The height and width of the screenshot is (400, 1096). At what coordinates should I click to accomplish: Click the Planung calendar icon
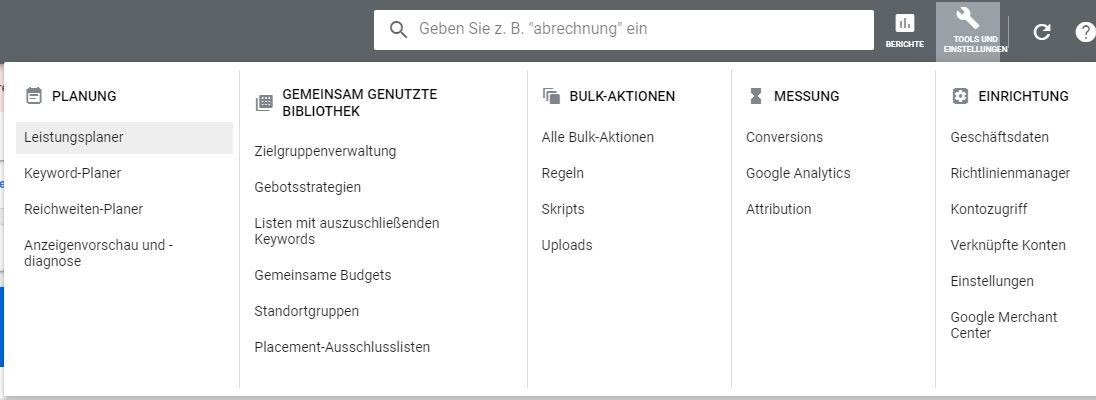(34, 96)
